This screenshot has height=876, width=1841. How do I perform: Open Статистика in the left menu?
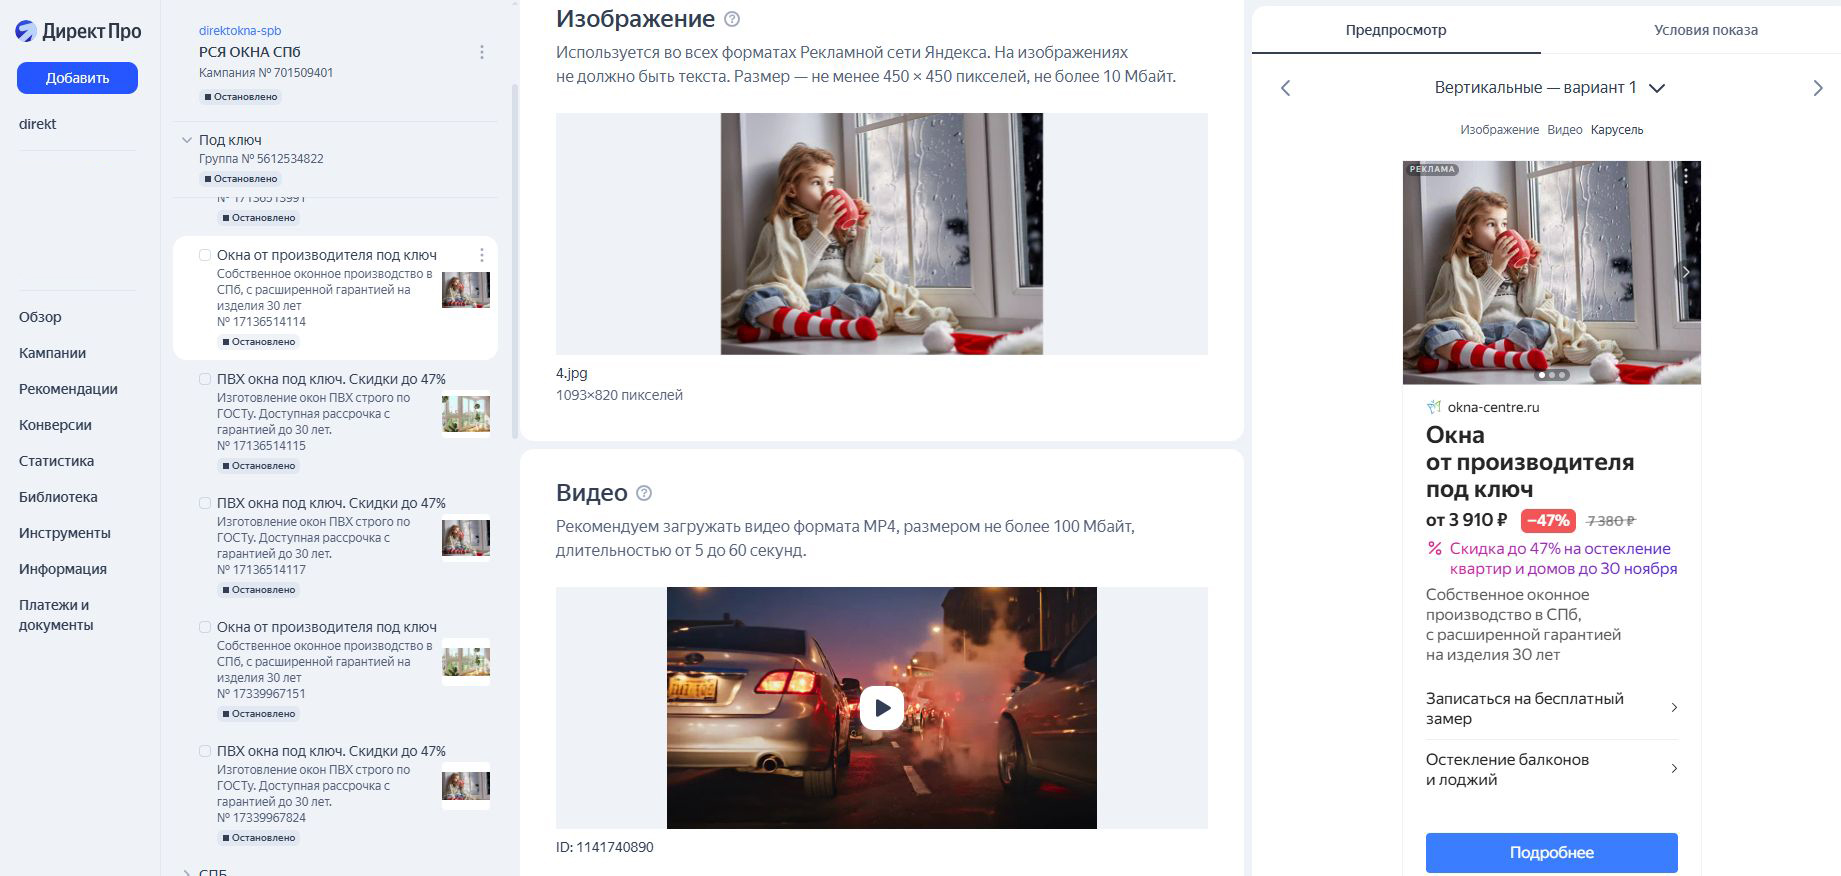coord(56,461)
